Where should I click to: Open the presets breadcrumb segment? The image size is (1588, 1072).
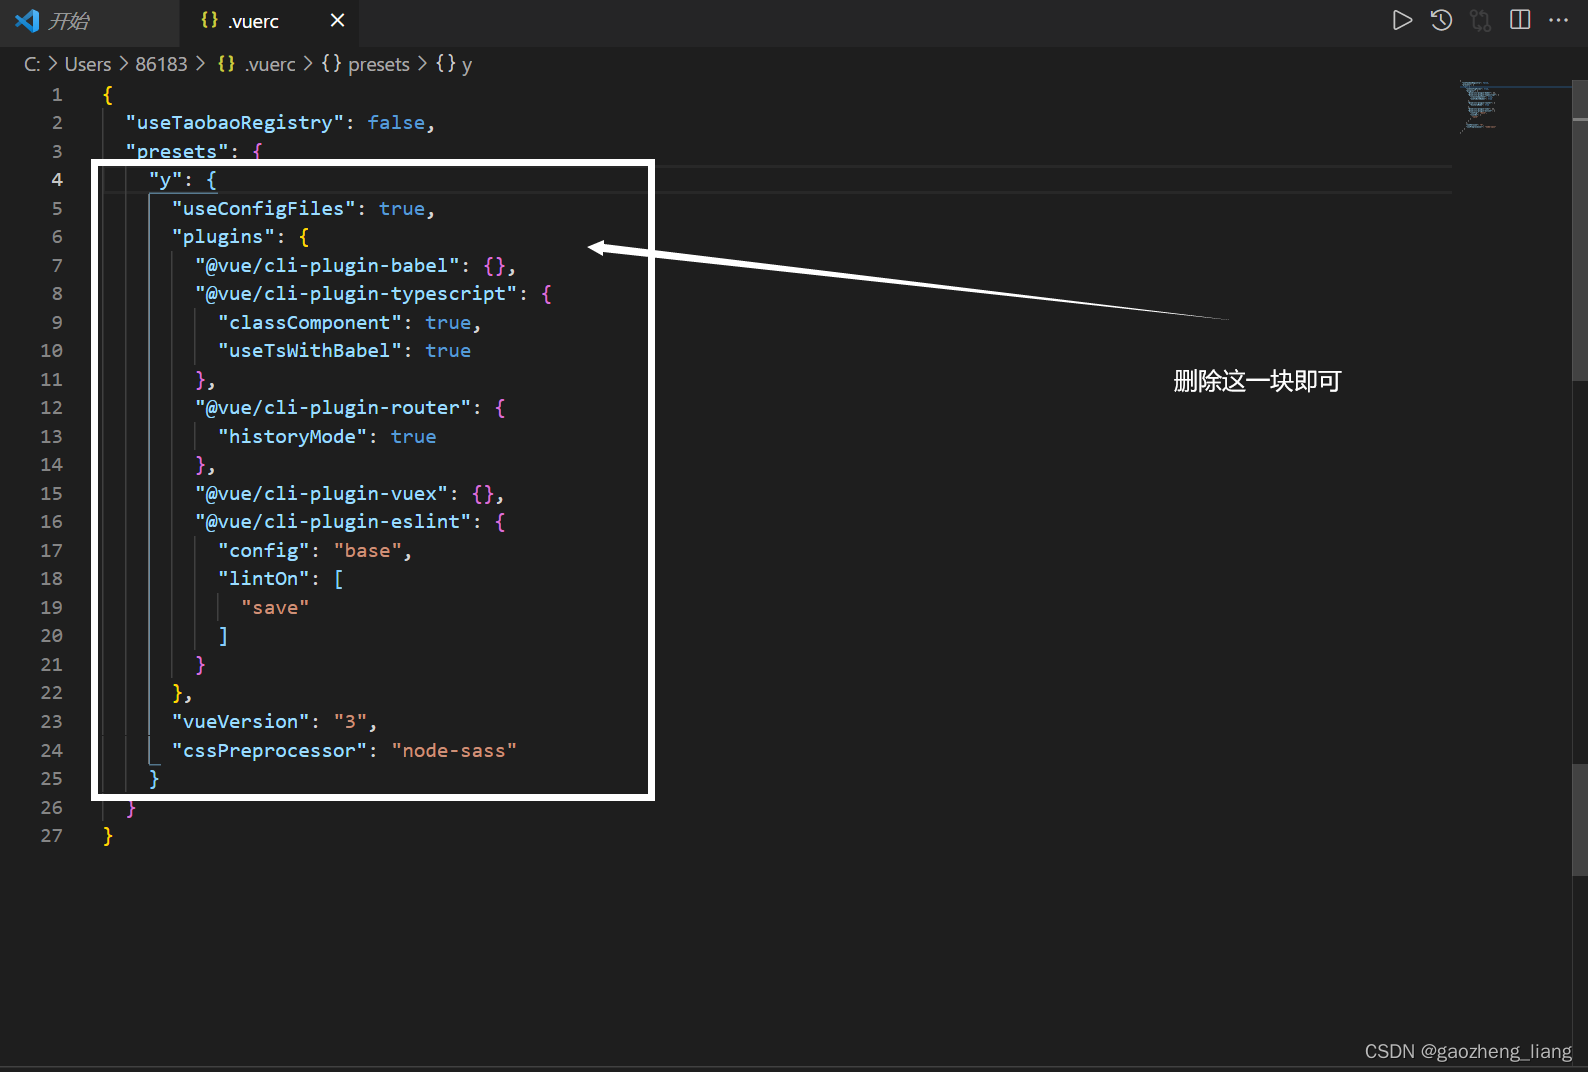366,64
